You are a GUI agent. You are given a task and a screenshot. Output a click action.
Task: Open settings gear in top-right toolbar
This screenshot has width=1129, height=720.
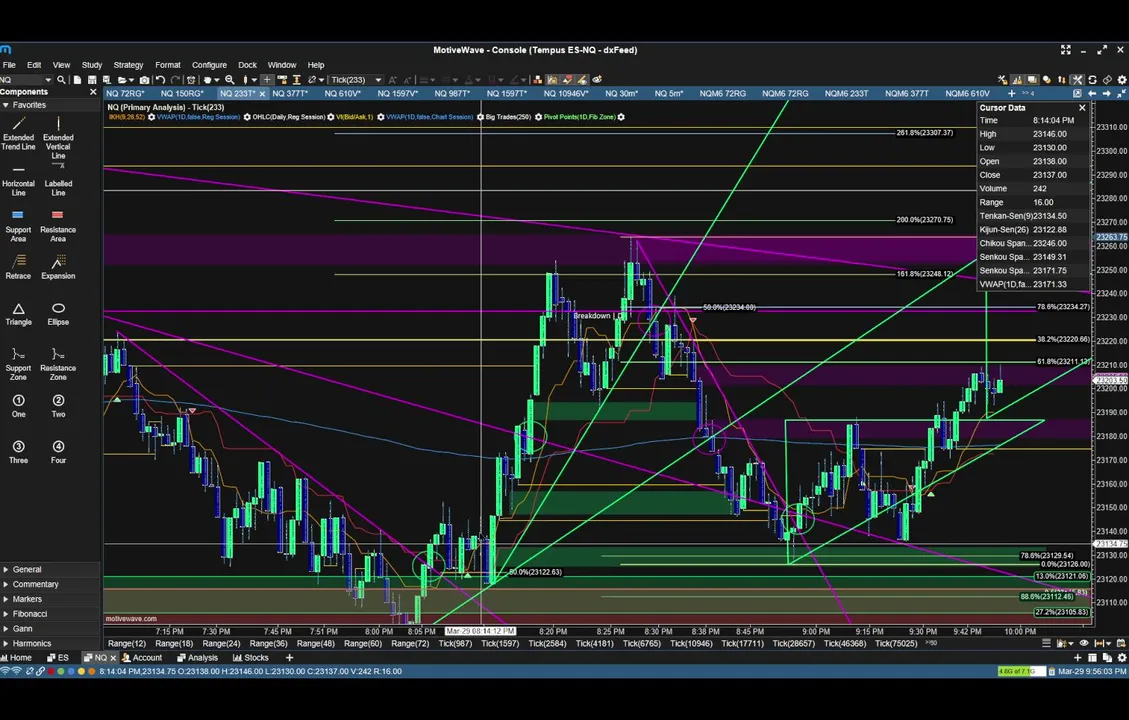(1121, 80)
